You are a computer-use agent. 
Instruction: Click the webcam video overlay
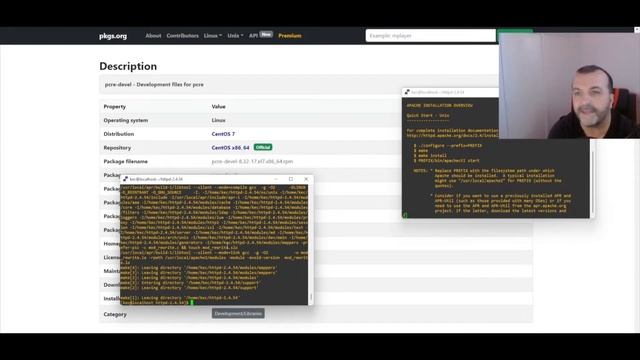(569, 86)
